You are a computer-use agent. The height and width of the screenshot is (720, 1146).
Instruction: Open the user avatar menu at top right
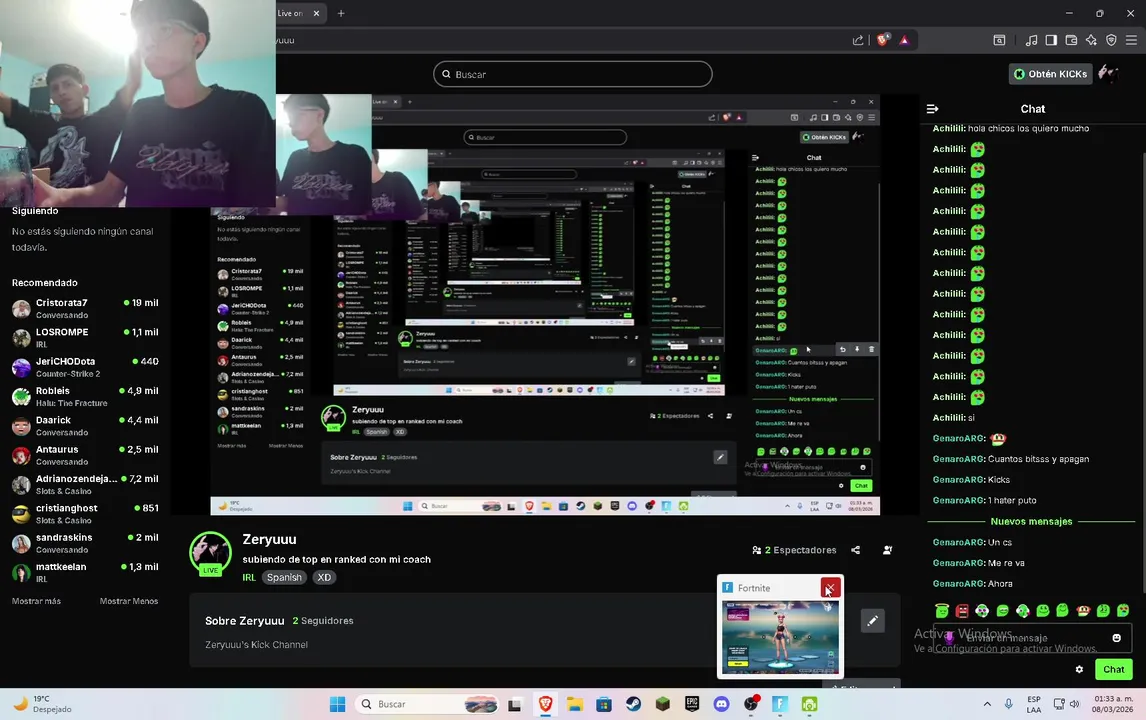click(x=1108, y=73)
